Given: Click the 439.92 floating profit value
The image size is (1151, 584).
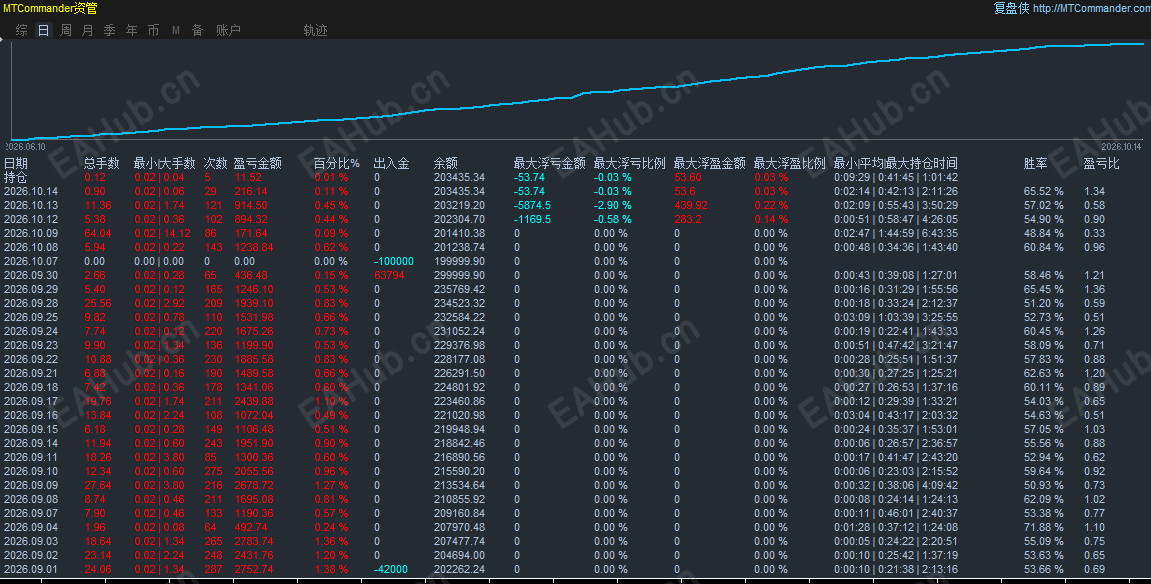Looking at the screenshot, I should click(x=691, y=205).
